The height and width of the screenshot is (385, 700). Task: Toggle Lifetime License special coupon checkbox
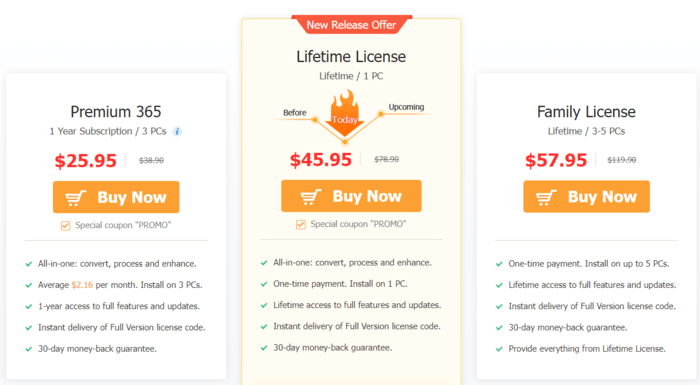pyautogui.click(x=301, y=224)
